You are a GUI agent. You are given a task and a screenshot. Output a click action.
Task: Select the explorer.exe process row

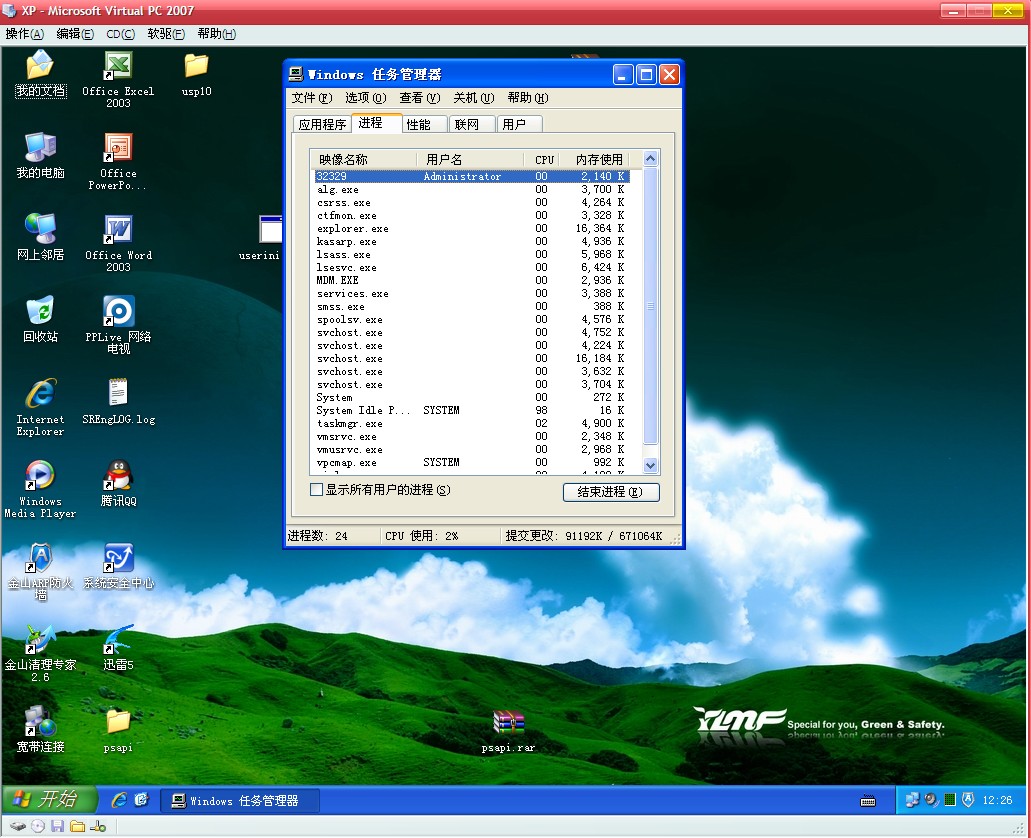353,229
